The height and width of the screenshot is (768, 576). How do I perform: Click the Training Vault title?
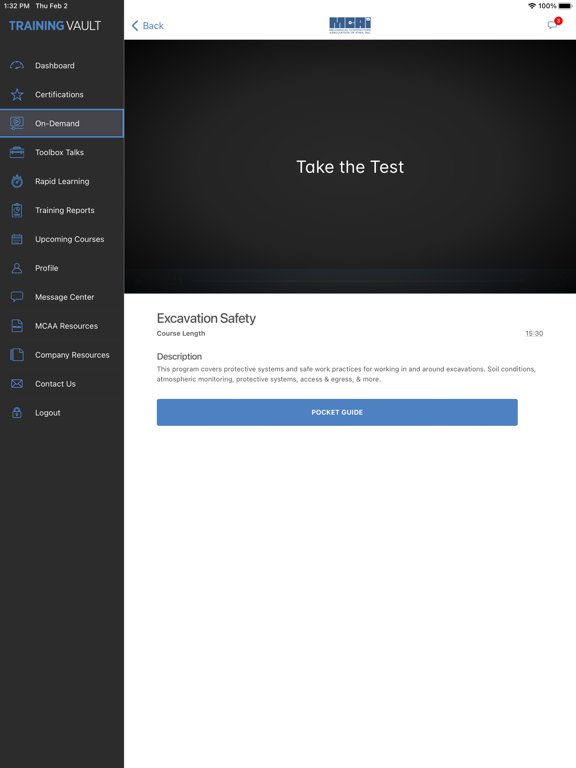pyautogui.click(x=55, y=25)
